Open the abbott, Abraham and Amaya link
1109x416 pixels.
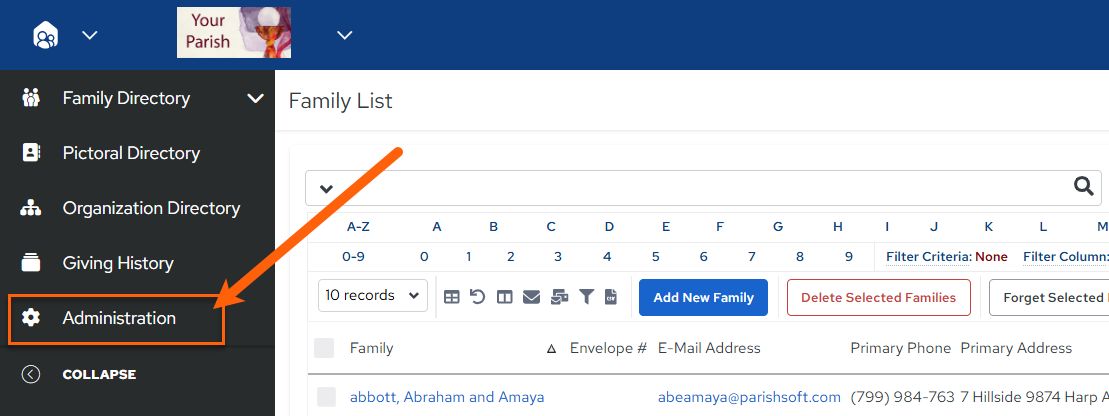point(447,397)
